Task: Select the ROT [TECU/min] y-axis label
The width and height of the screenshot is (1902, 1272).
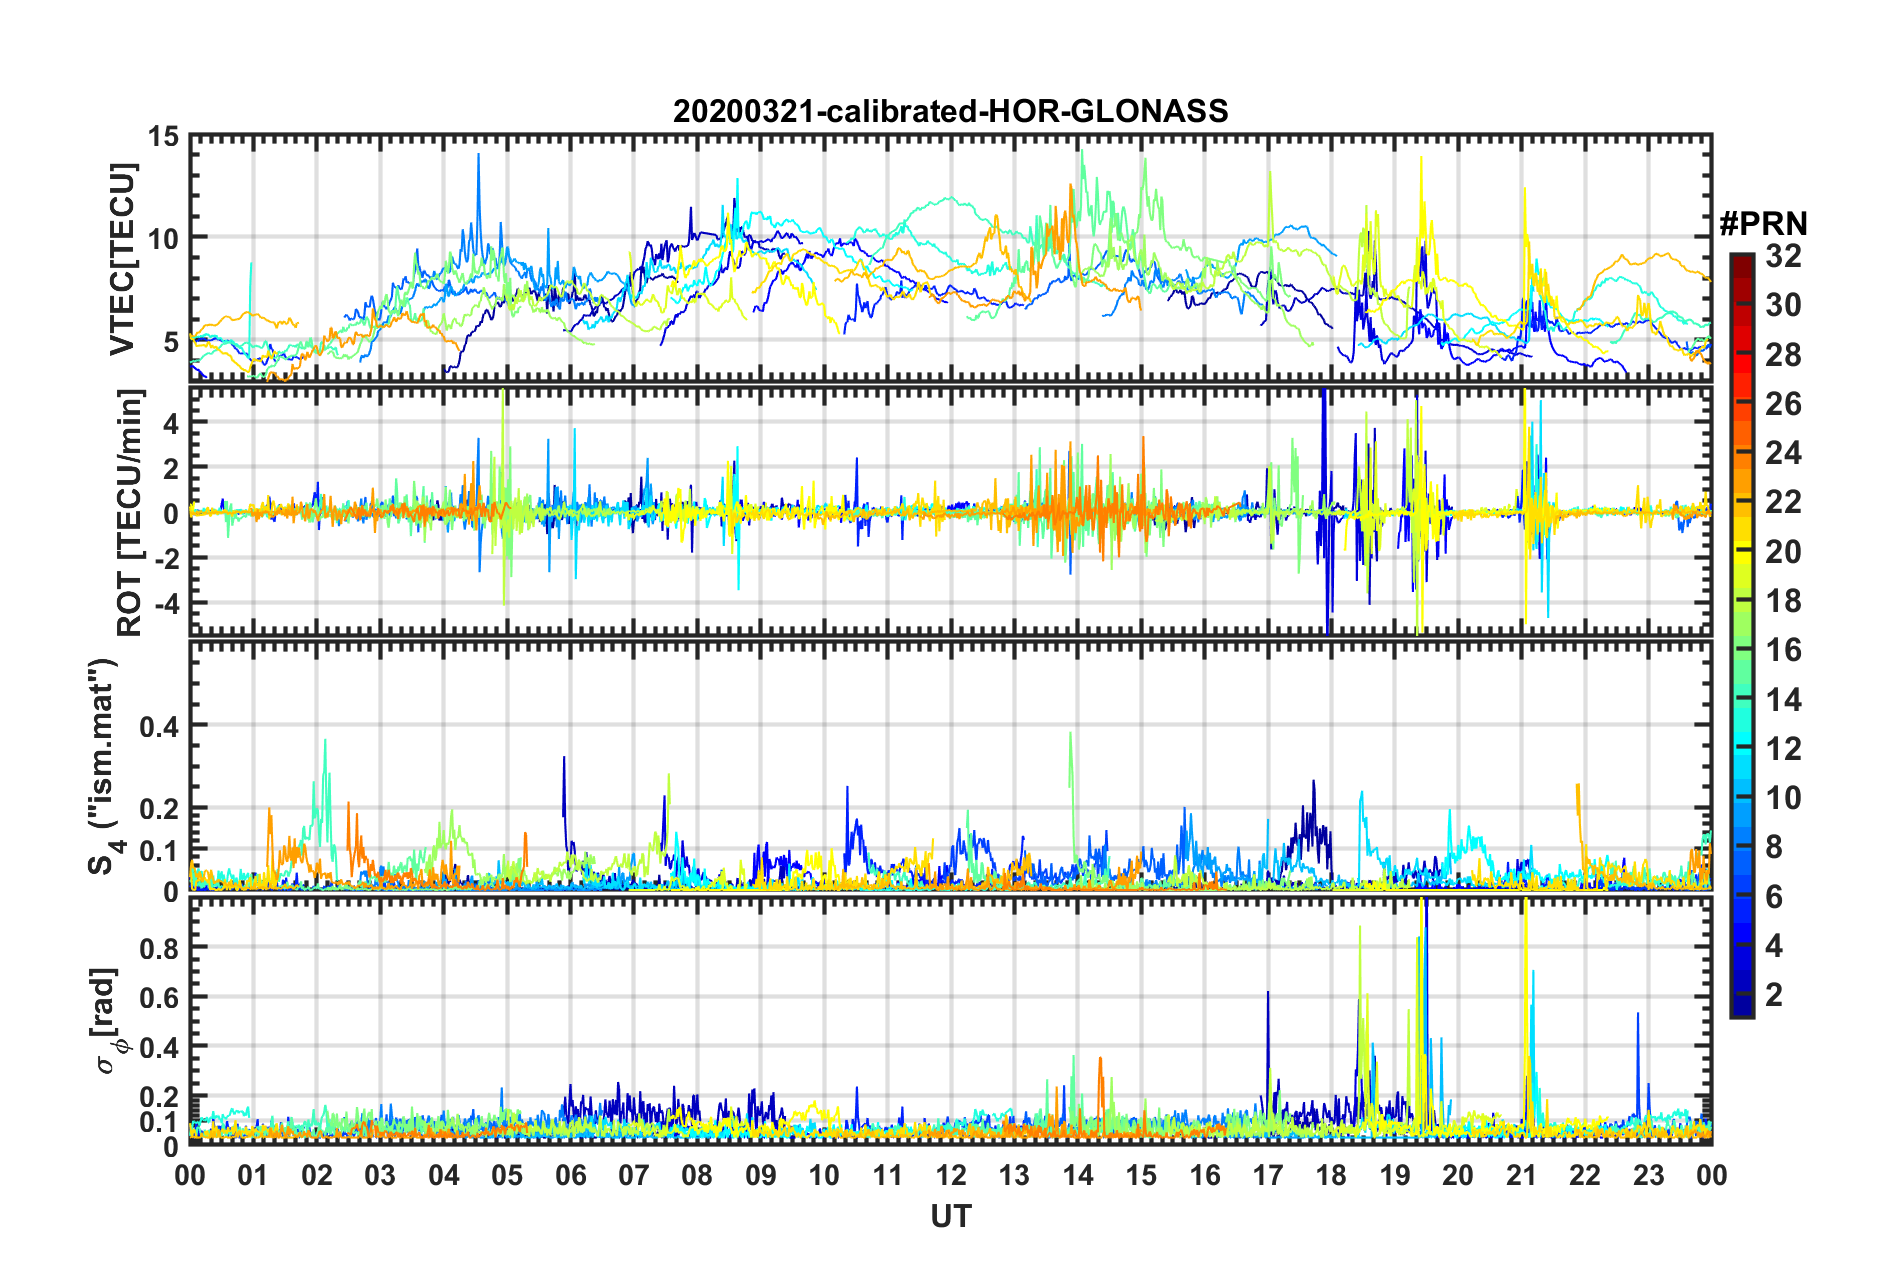Action: click(x=130, y=513)
